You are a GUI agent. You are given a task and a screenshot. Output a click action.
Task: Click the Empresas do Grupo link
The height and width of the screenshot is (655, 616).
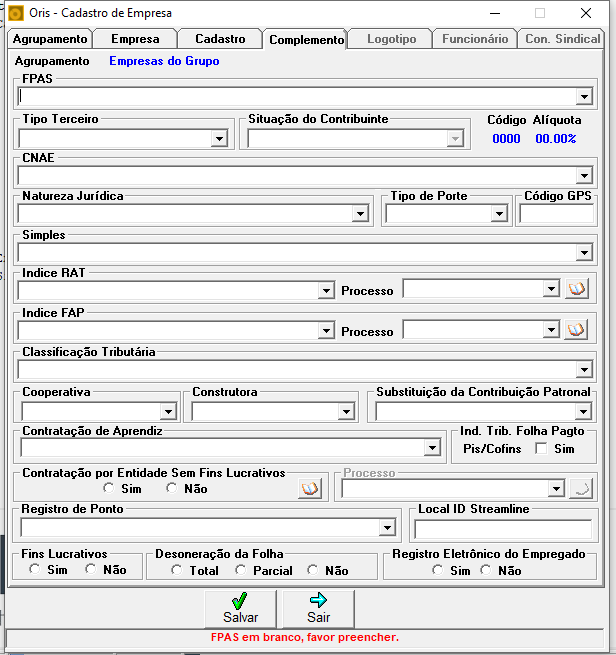(164, 61)
